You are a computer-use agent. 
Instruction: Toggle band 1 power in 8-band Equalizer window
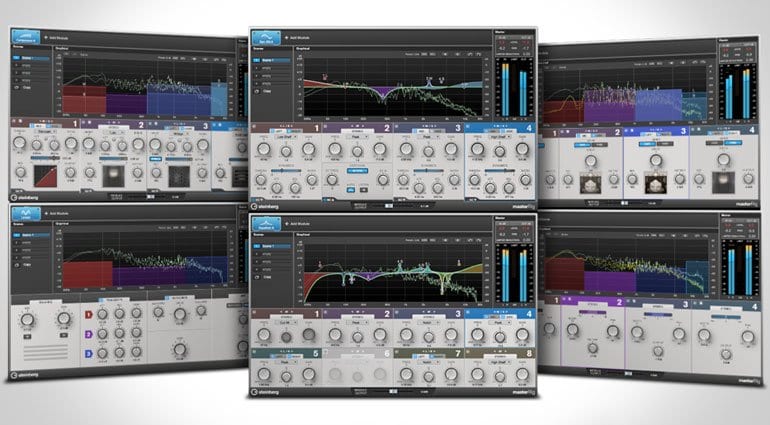pos(255,313)
